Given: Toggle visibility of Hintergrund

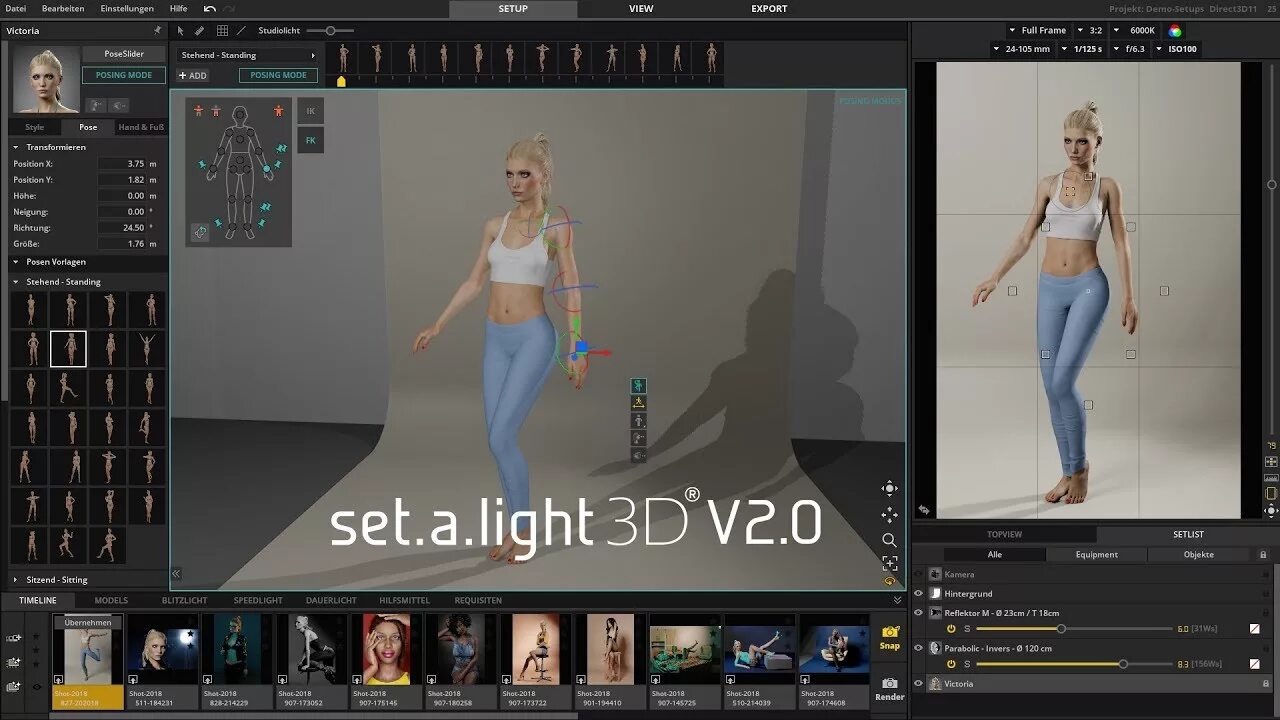Looking at the screenshot, I should click(919, 593).
